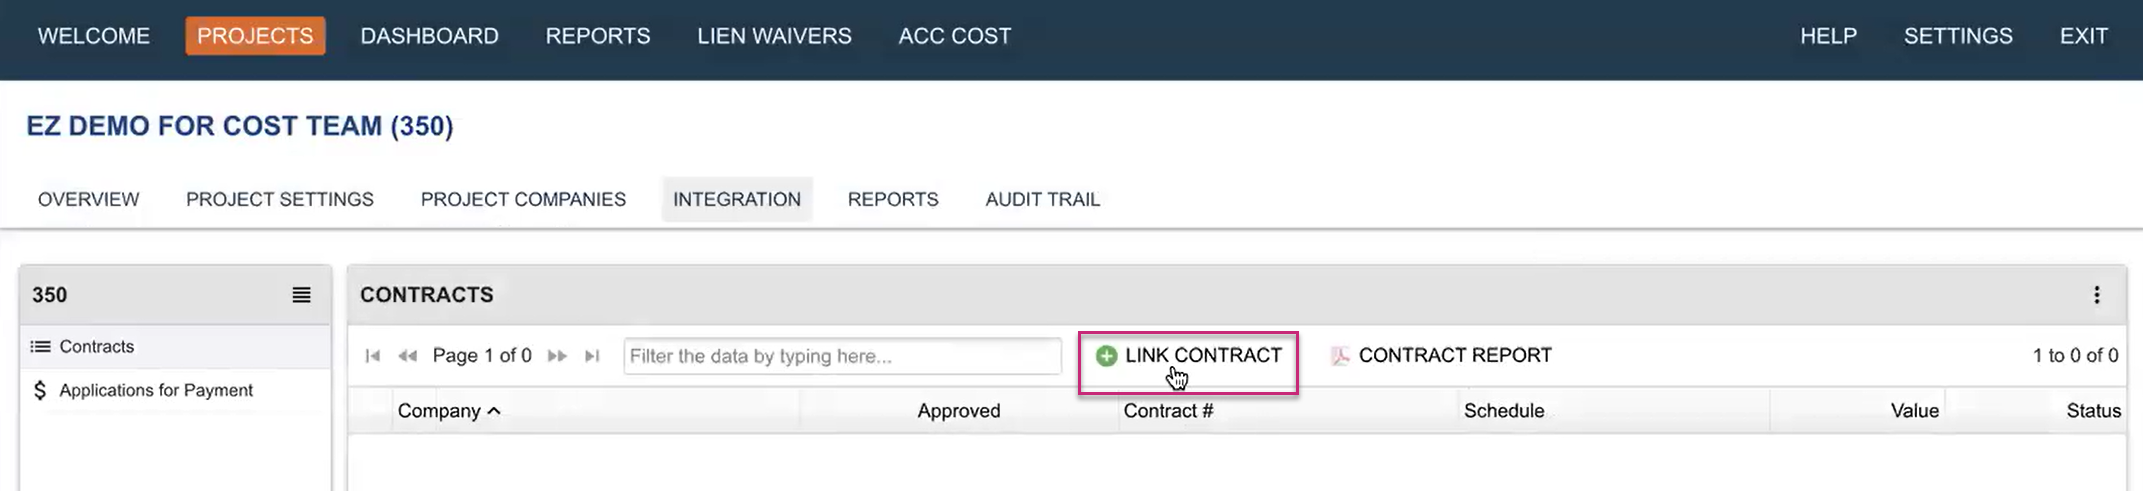Switch to the Project Settings tab
The image size is (2143, 491).
tap(280, 199)
